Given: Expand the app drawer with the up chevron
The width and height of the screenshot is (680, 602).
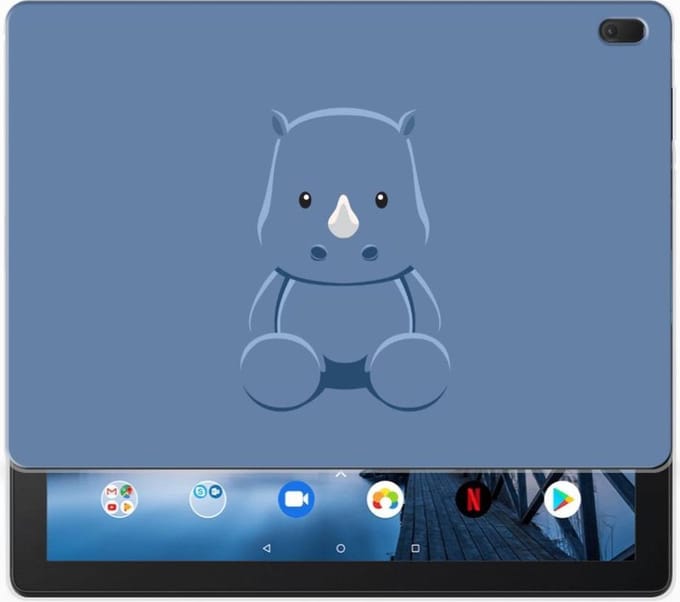Looking at the screenshot, I should (341, 474).
